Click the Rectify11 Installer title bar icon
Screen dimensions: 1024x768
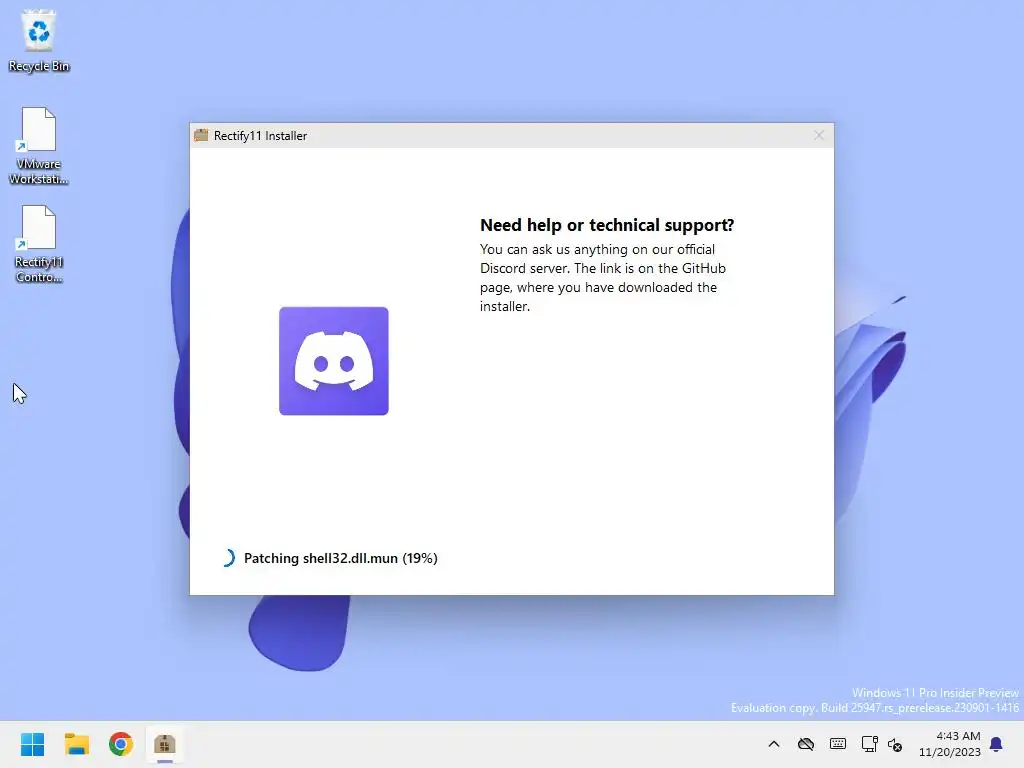pos(201,135)
